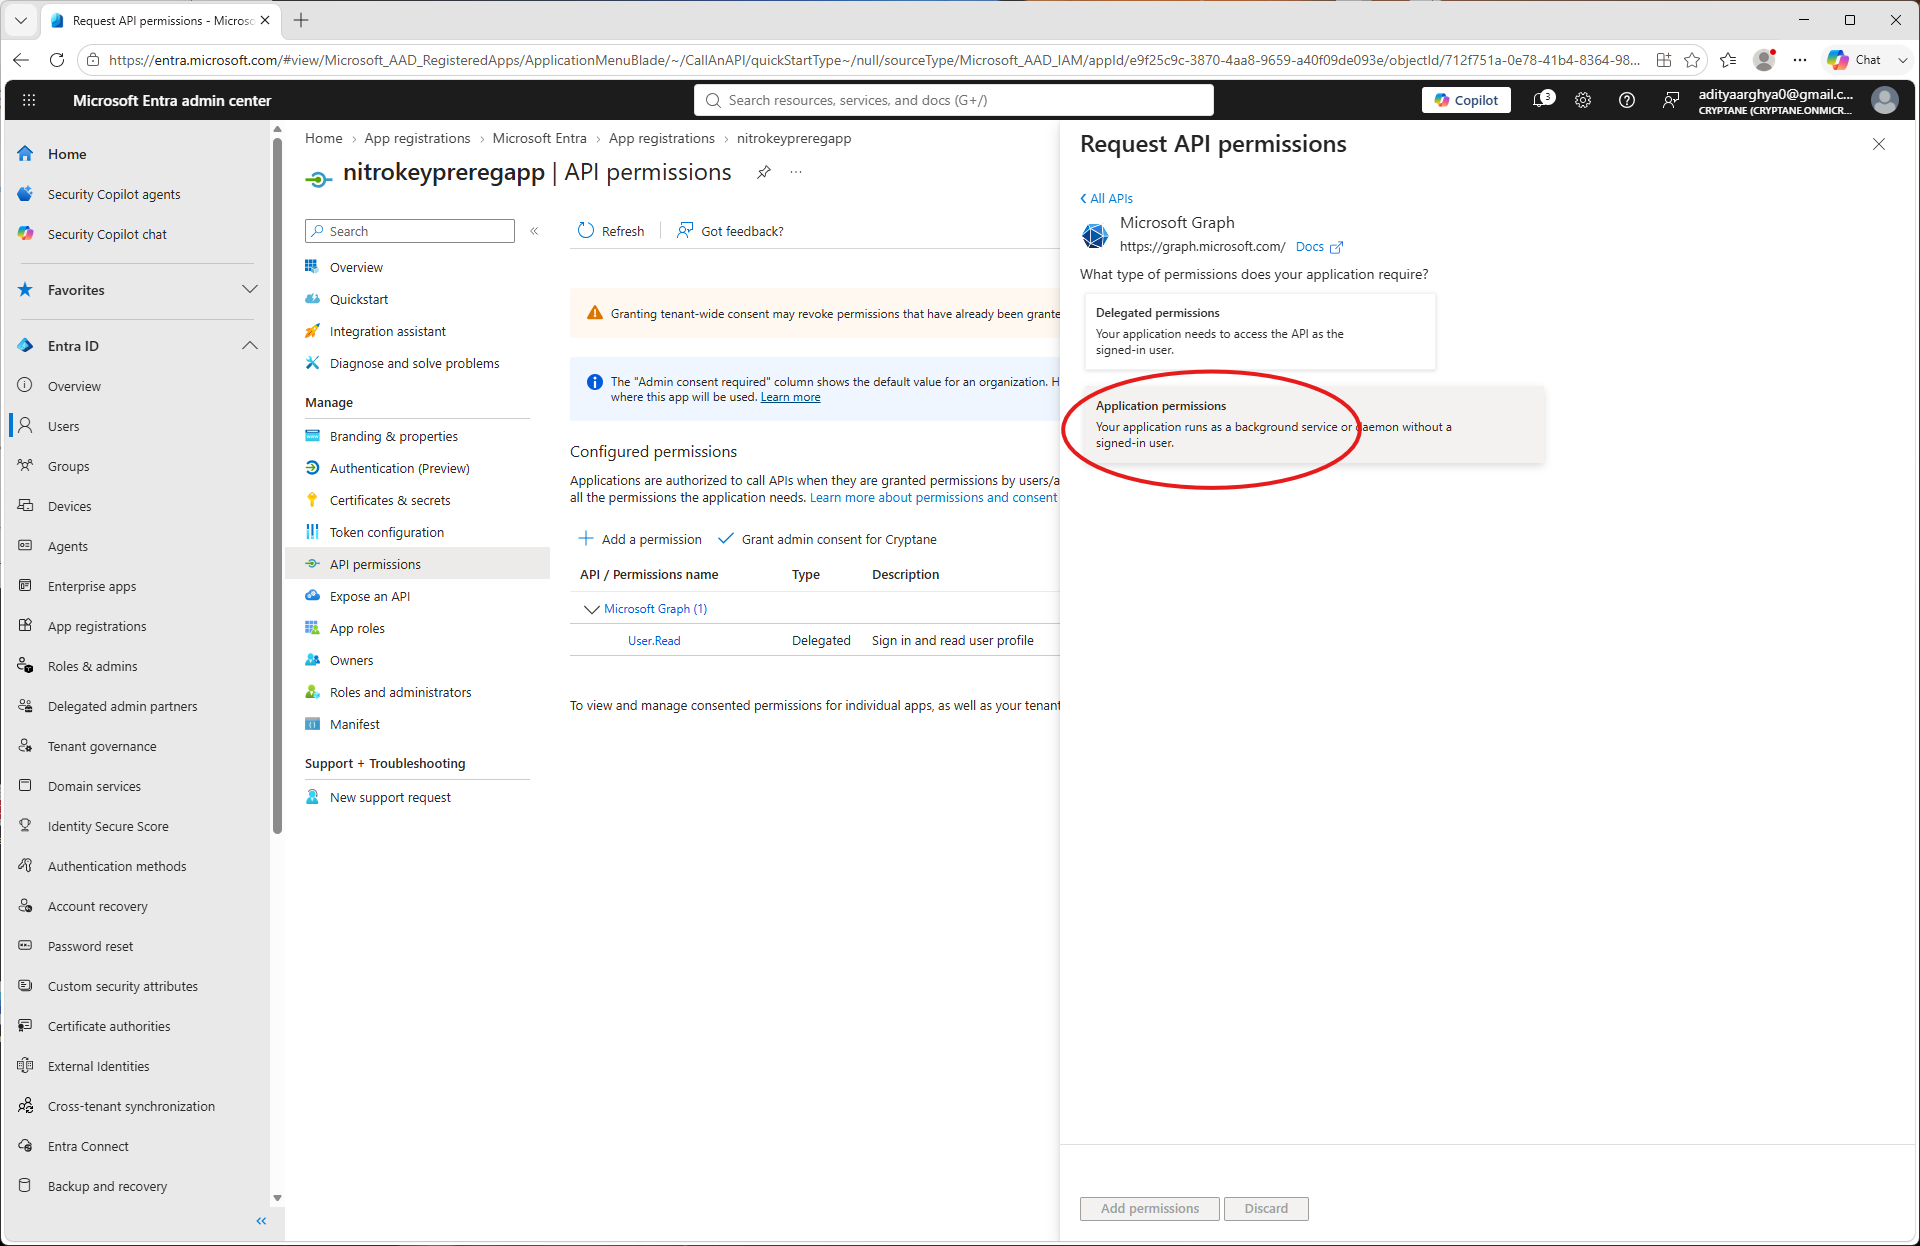
Task: Open the Entra portal waffle menu
Action: 29,100
